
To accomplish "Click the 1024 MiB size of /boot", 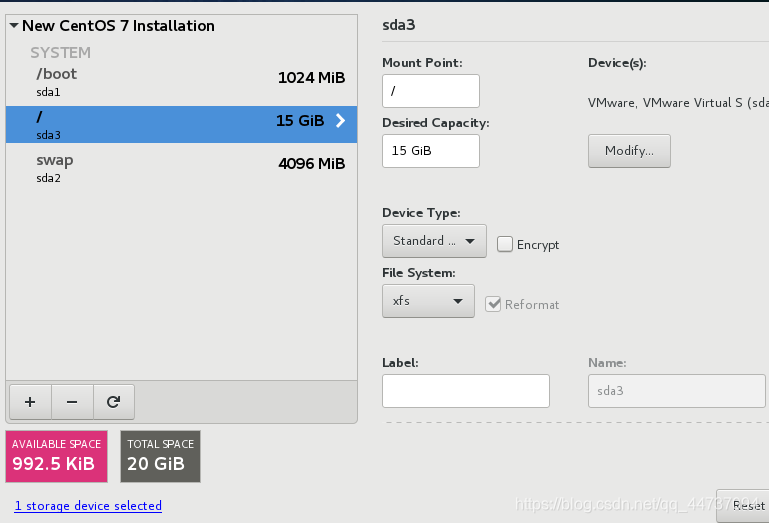I will pos(311,78).
